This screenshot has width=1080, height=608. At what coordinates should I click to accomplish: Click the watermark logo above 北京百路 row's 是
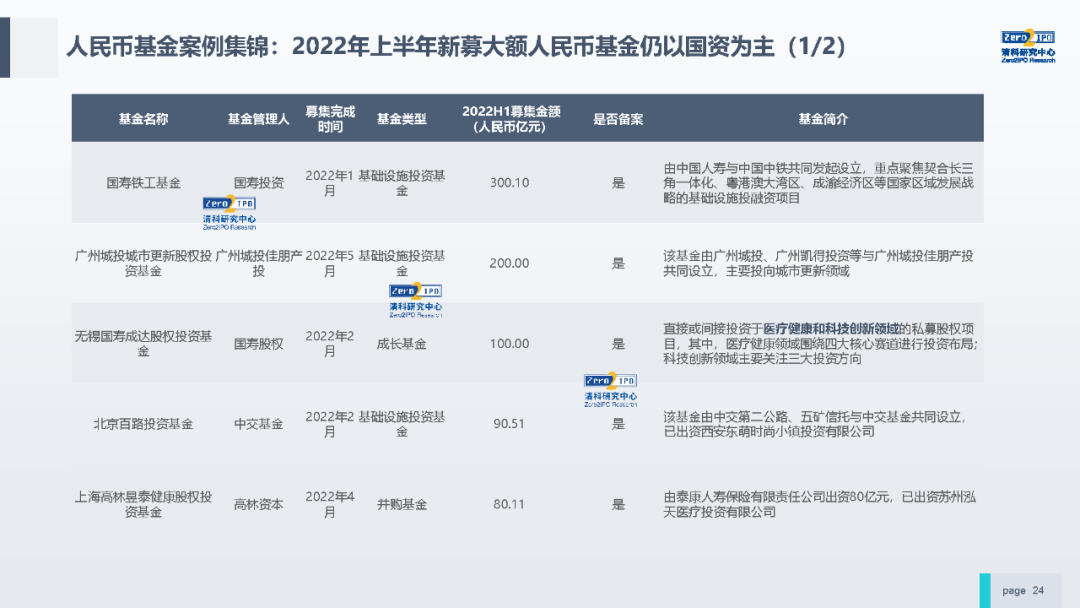pyautogui.click(x=610, y=389)
